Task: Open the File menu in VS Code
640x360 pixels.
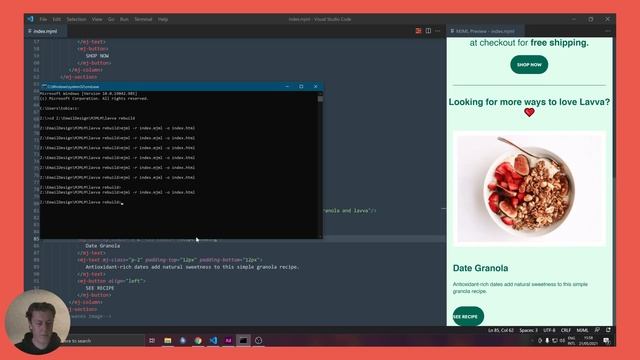Action: [43, 19]
